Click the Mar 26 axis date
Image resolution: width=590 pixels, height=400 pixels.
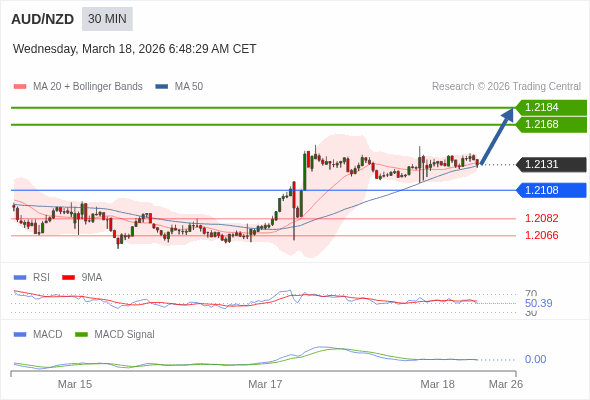pos(506,384)
